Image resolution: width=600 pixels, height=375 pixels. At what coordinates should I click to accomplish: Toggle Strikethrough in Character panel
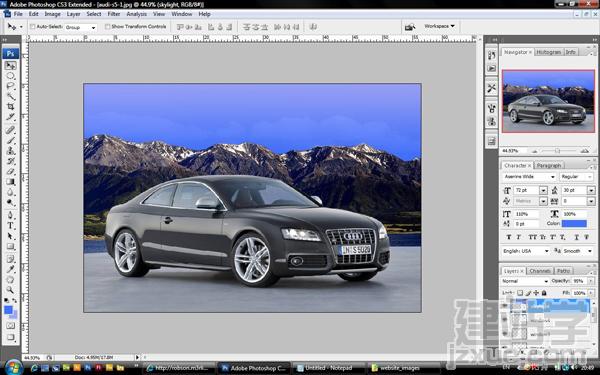[586, 237]
